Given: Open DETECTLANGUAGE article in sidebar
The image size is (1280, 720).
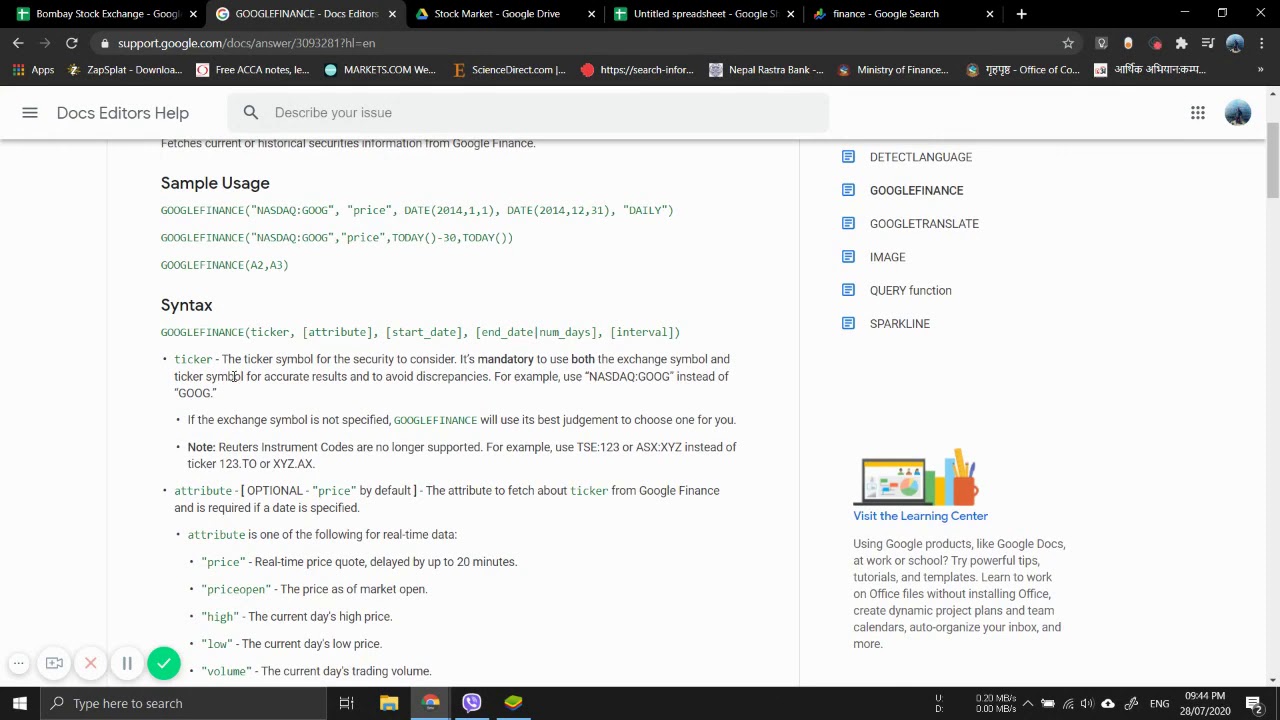Looking at the screenshot, I should pyautogui.click(x=920, y=157).
